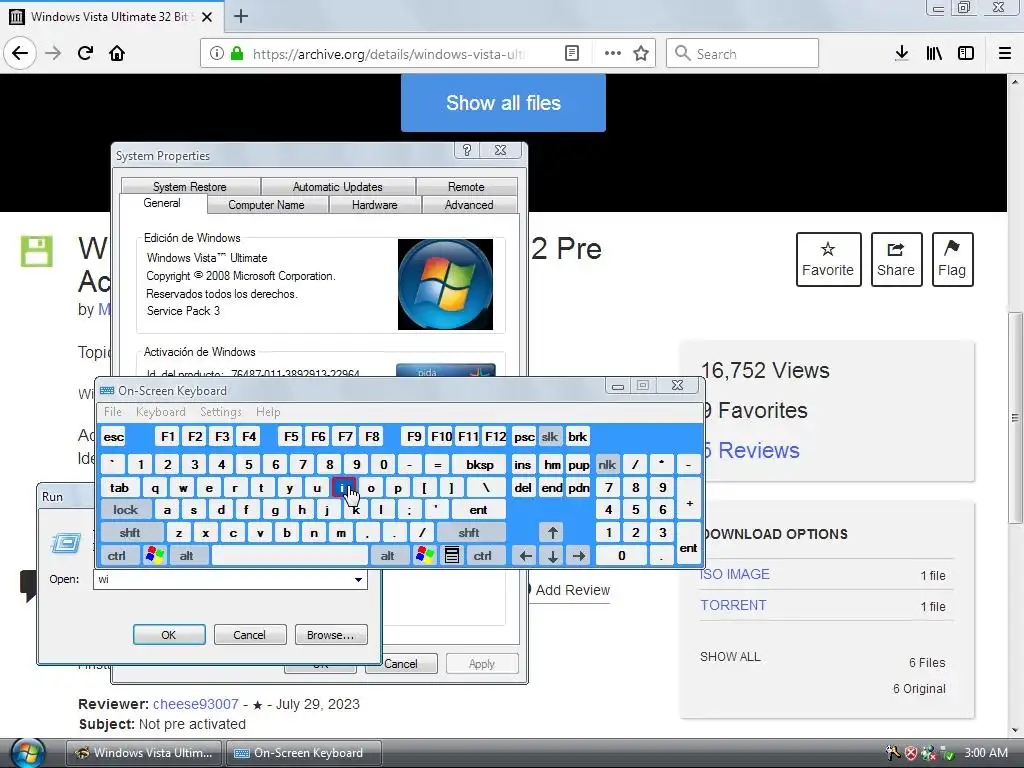Go to the Firefox home page icon
This screenshot has width=1024, height=768.
[x=117, y=54]
